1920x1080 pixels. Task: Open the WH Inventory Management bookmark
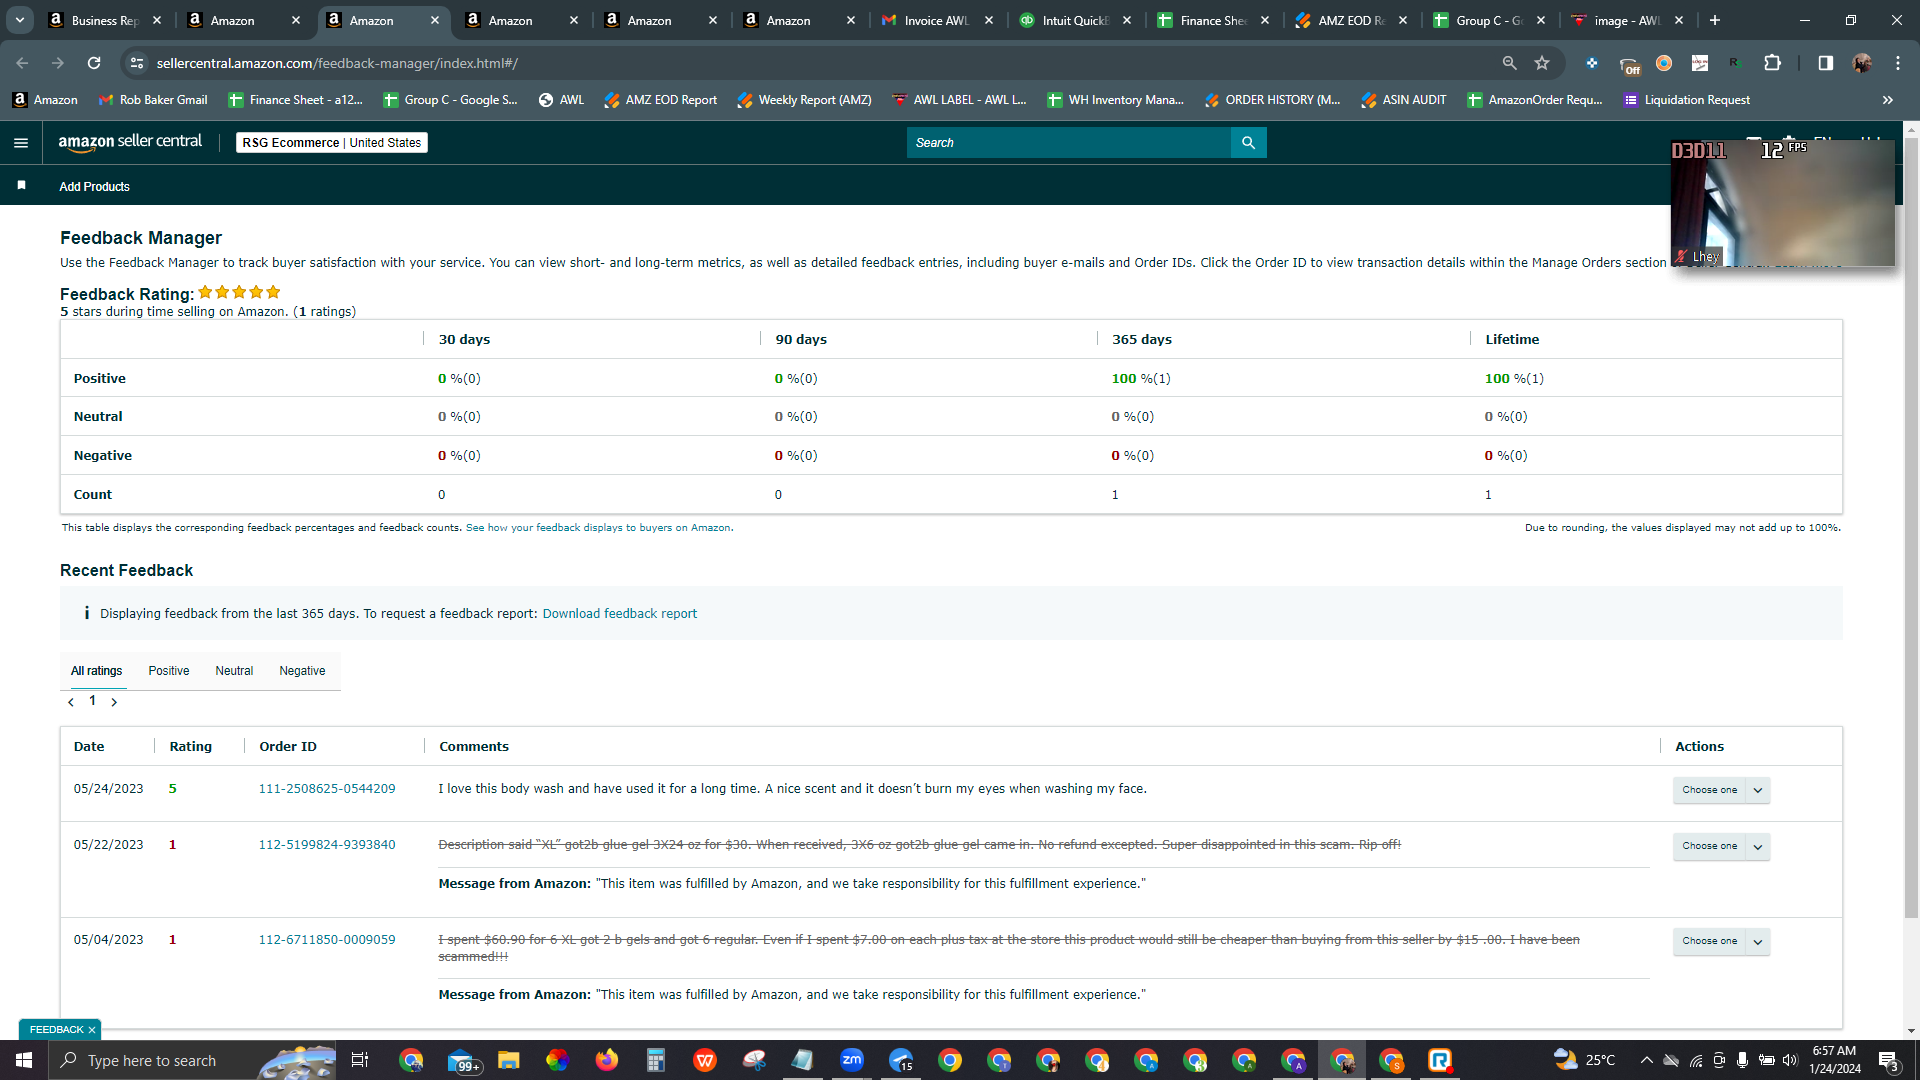point(1115,100)
